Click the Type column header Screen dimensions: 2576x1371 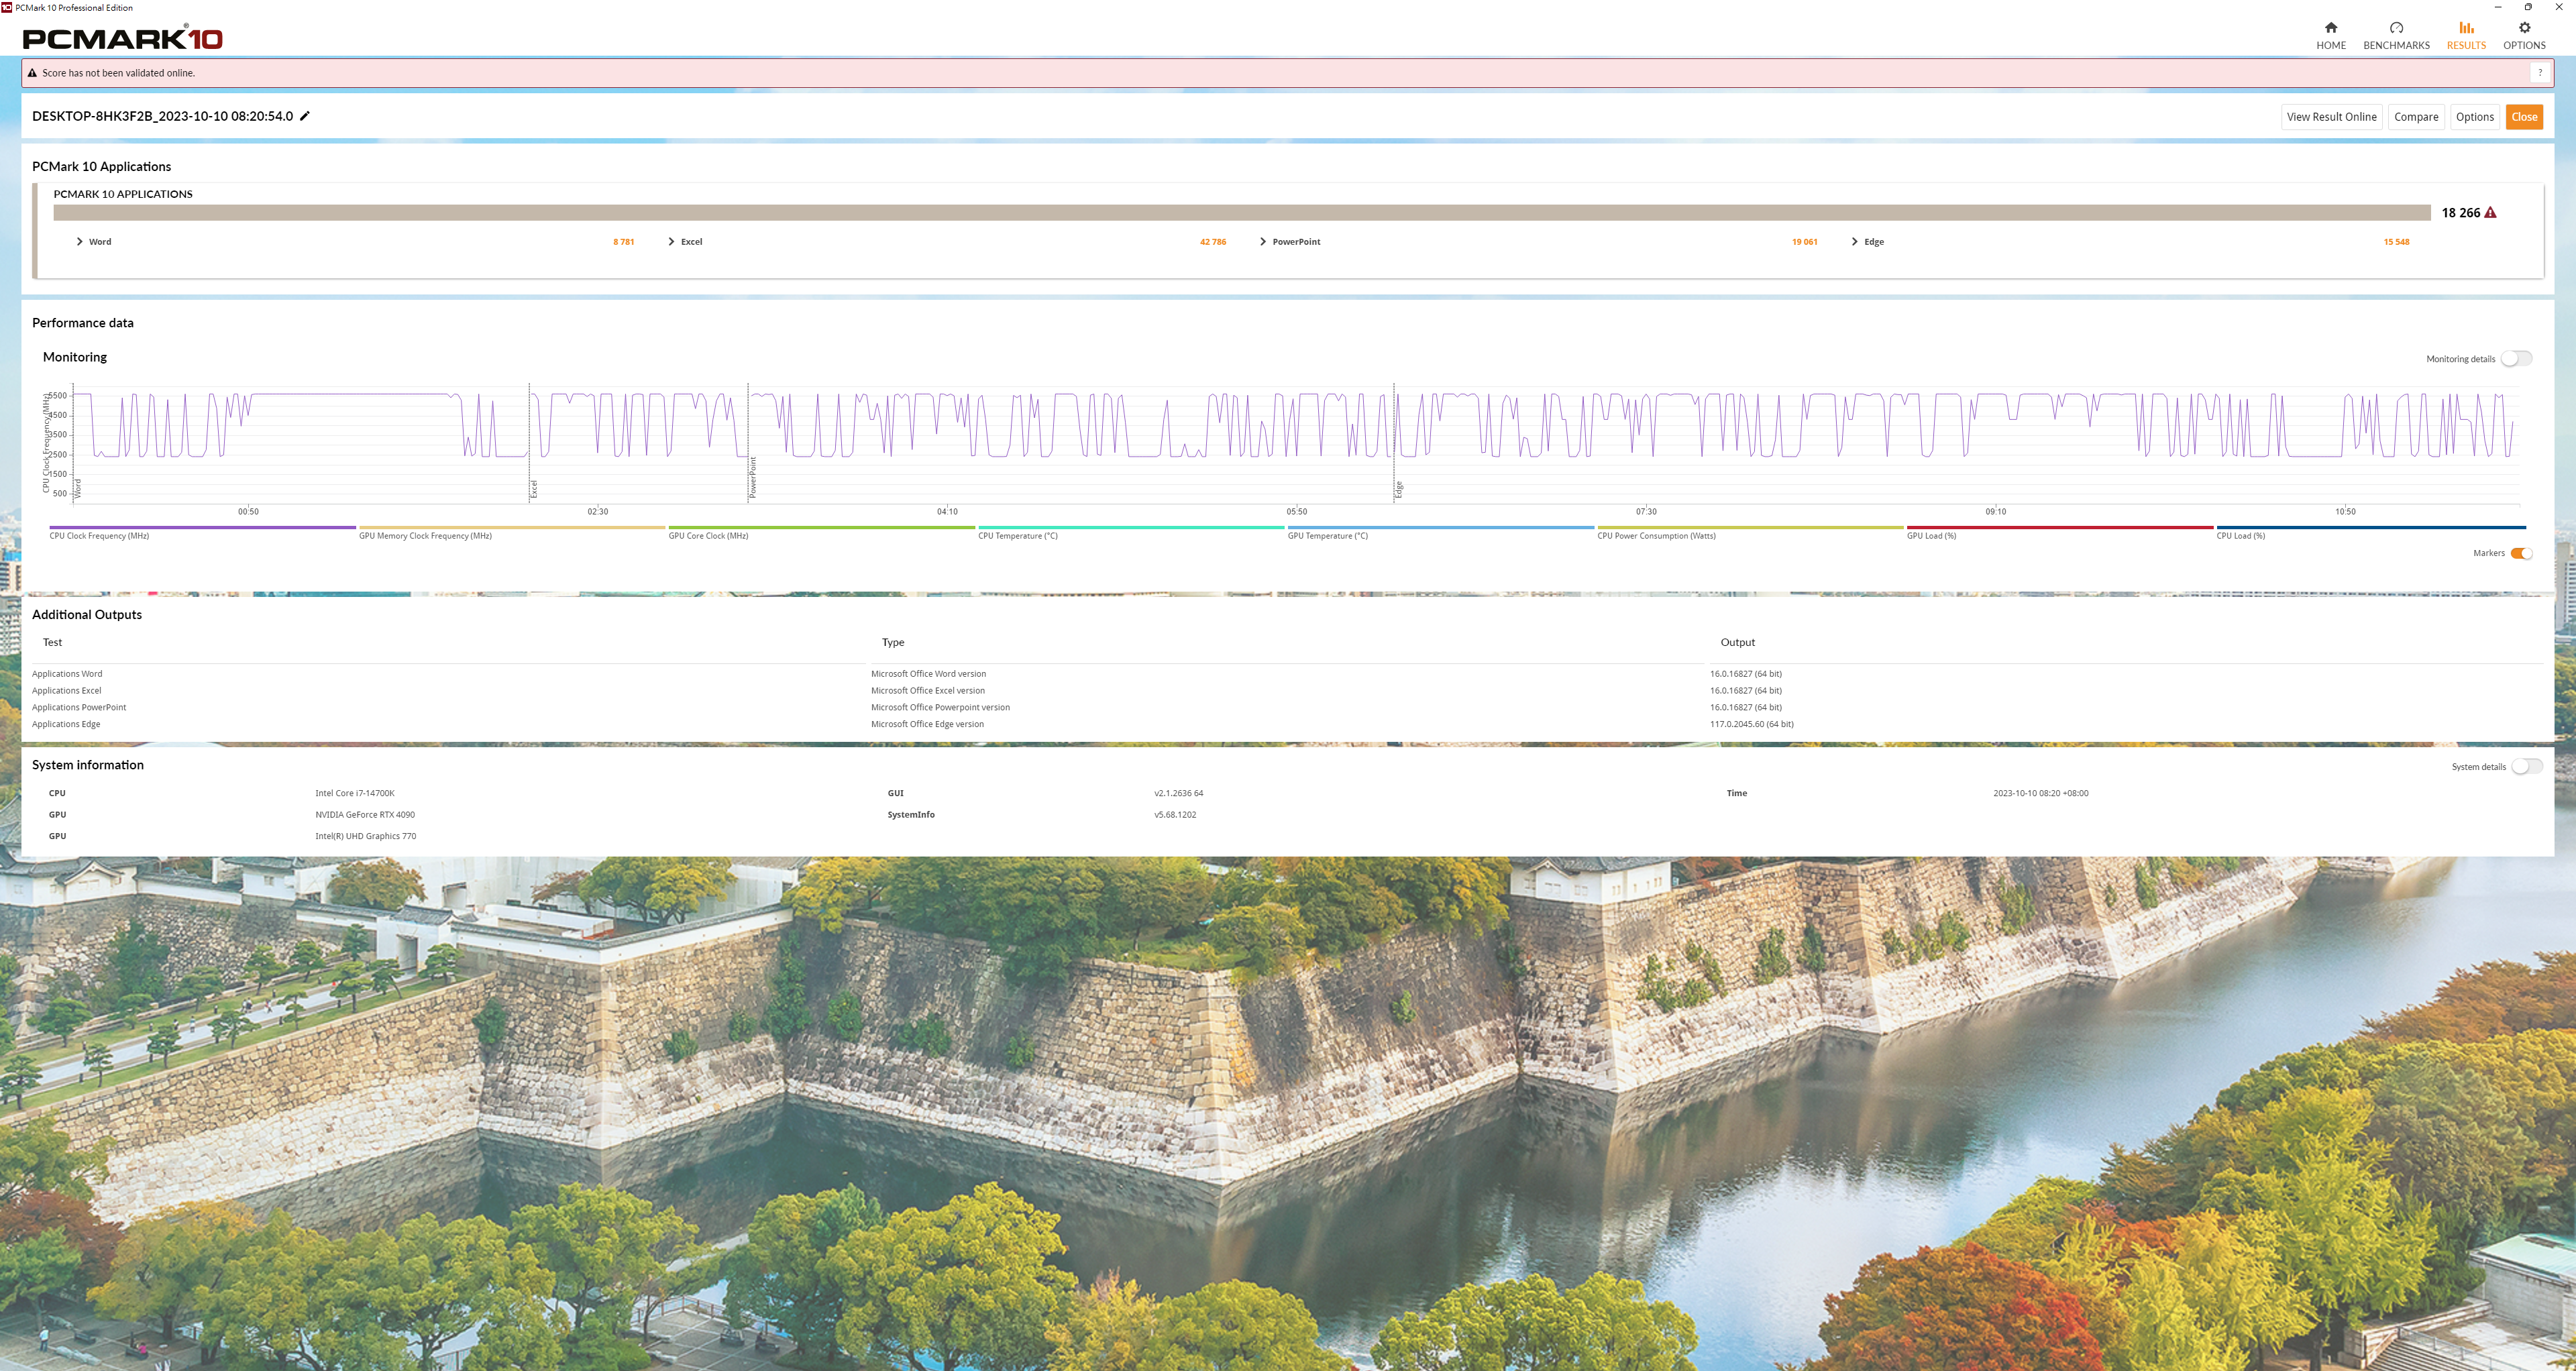[892, 643]
